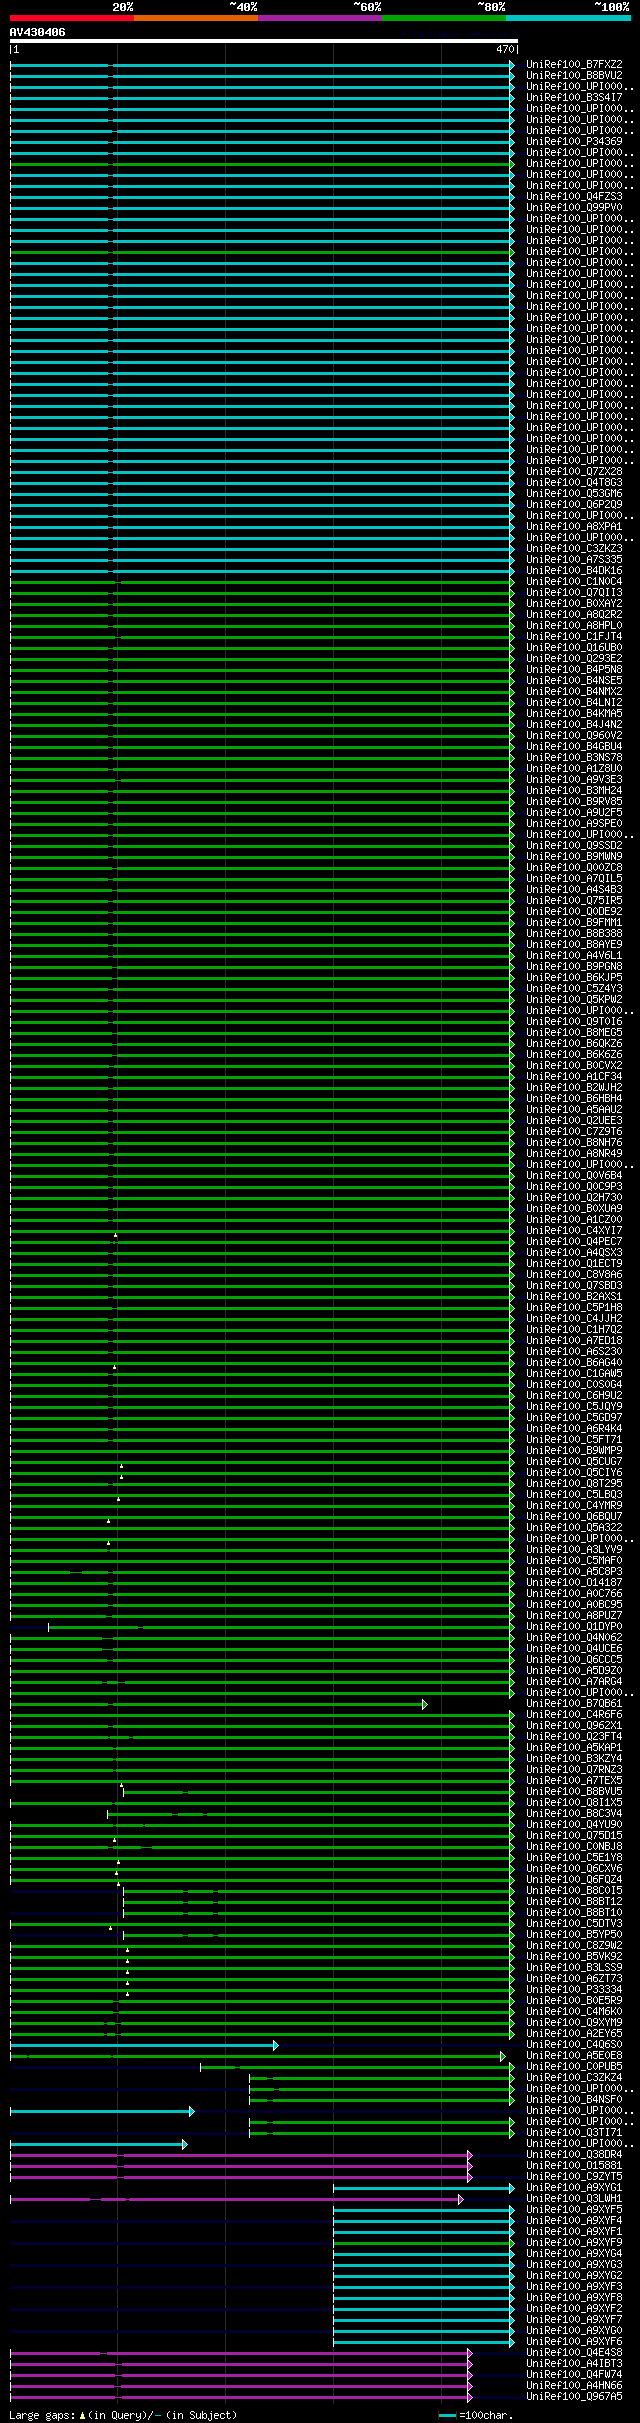This screenshot has width=640, height=2423.
Task: Select hit UniRef100_Q7QII3
Action: point(574,592)
